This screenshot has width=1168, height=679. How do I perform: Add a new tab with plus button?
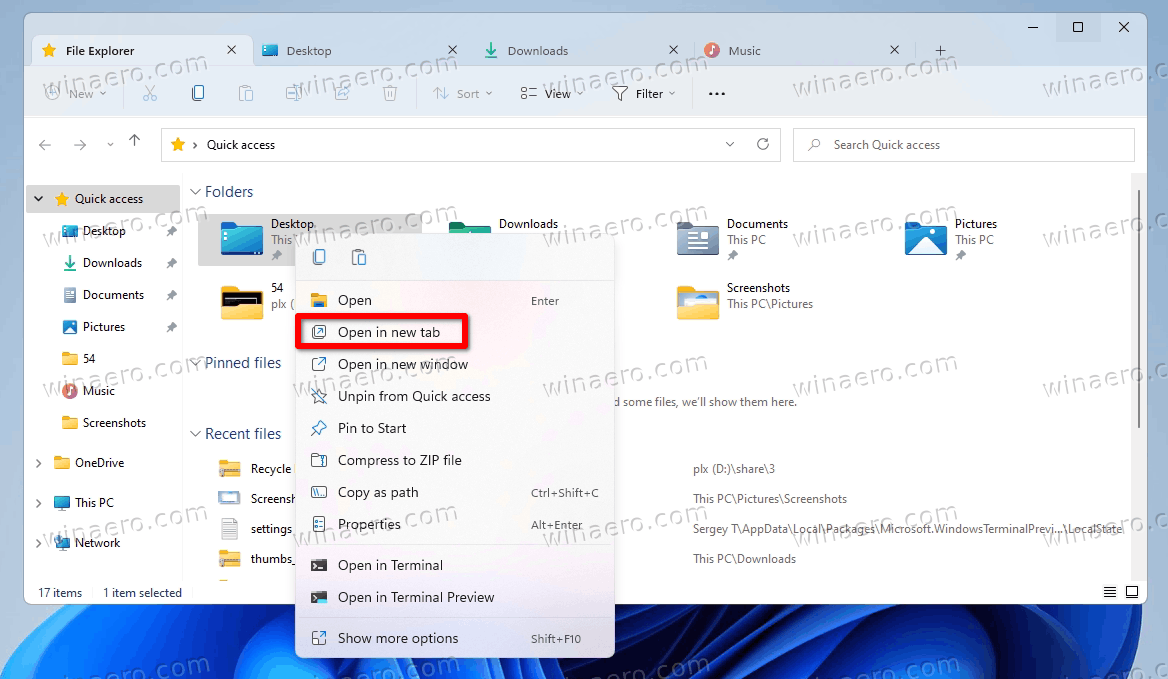pos(940,51)
